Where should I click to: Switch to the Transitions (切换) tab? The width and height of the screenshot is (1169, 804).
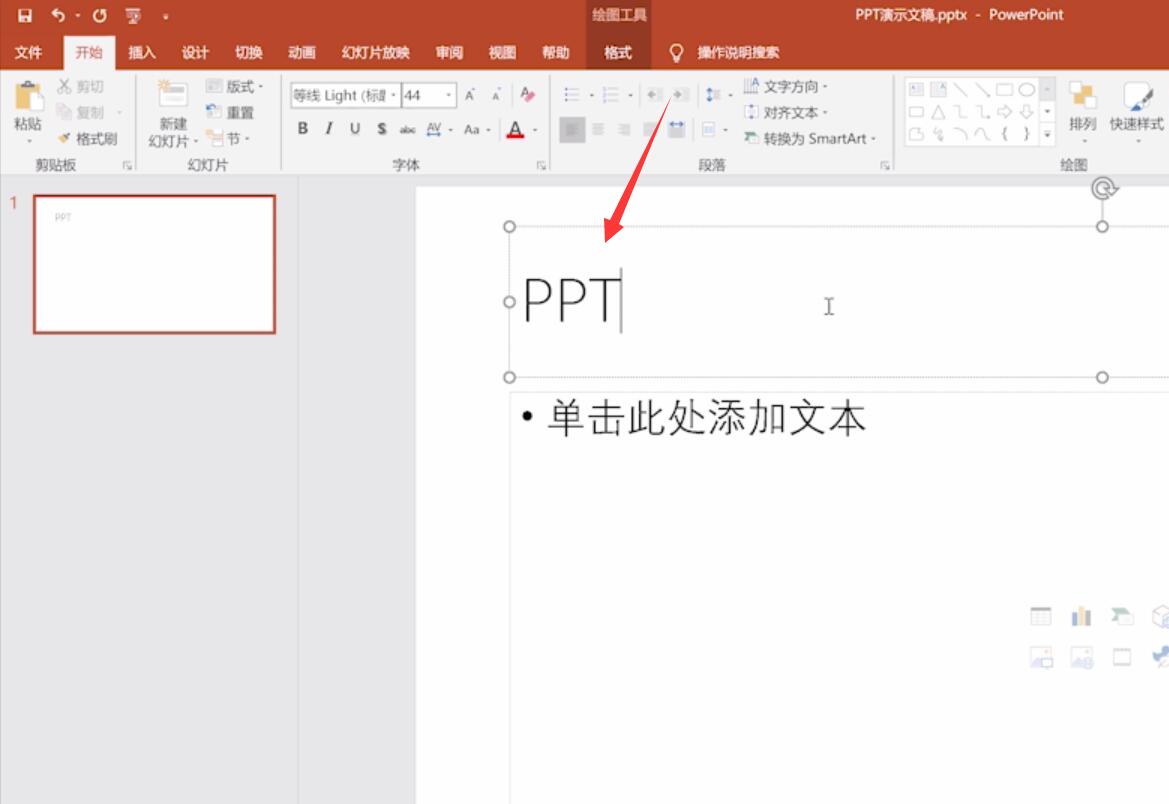[248, 52]
